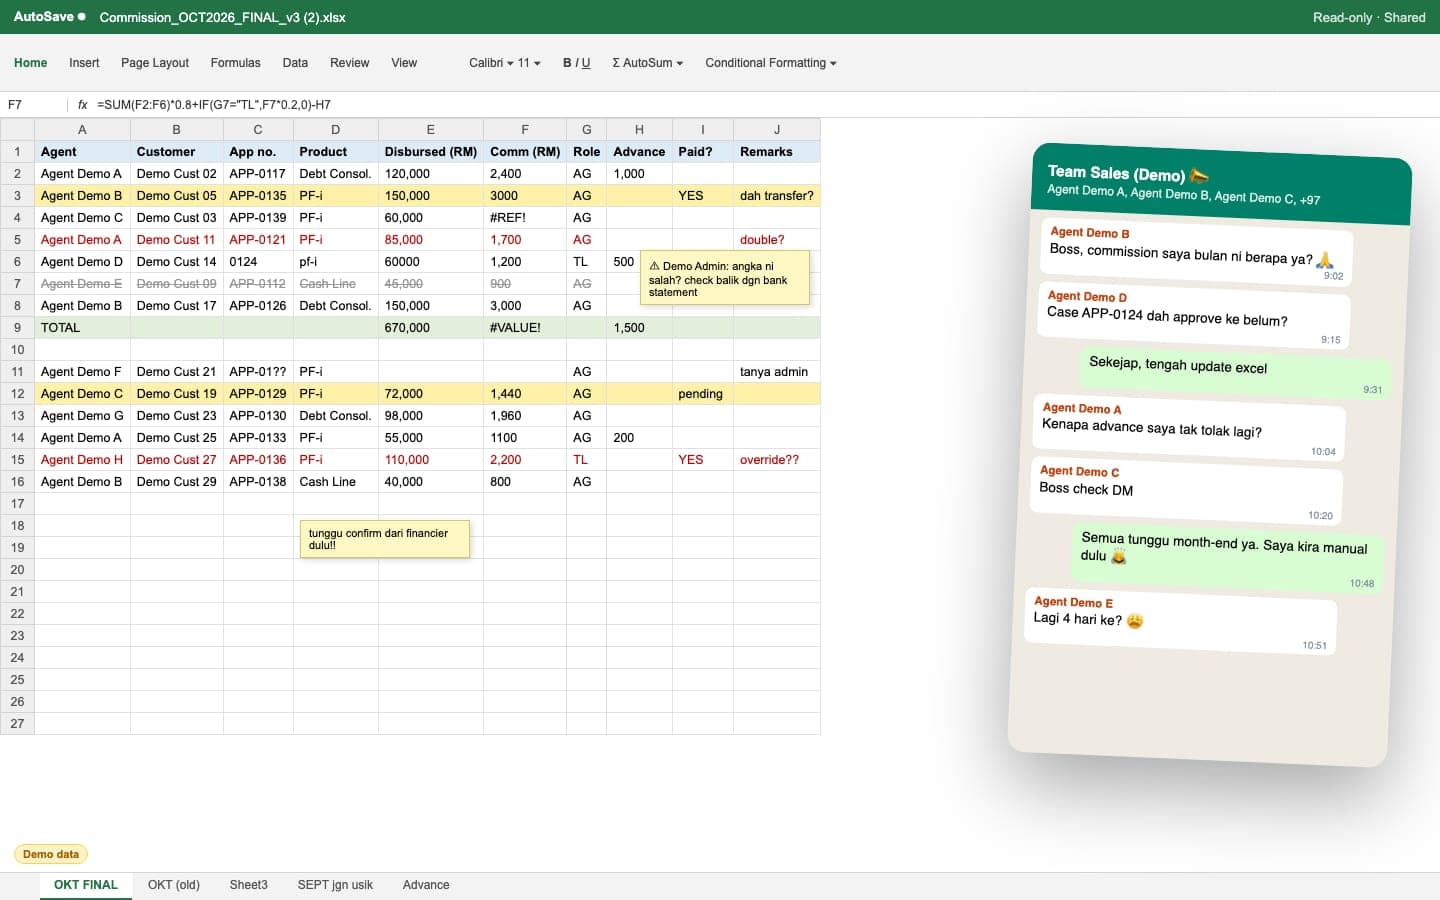Switch to the OKT (old) sheet
The width and height of the screenshot is (1440, 900).
(174, 885)
